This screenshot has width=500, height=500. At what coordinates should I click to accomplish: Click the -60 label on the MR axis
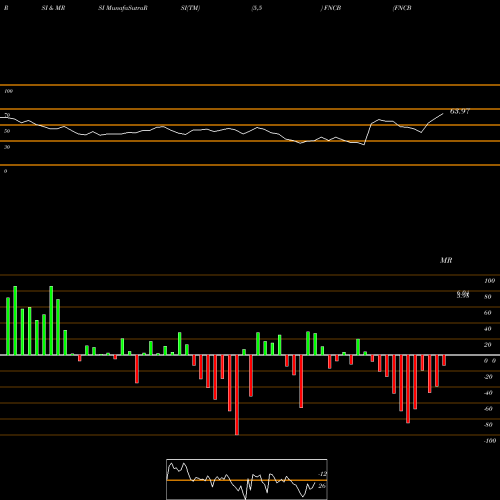[x=488, y=409]
